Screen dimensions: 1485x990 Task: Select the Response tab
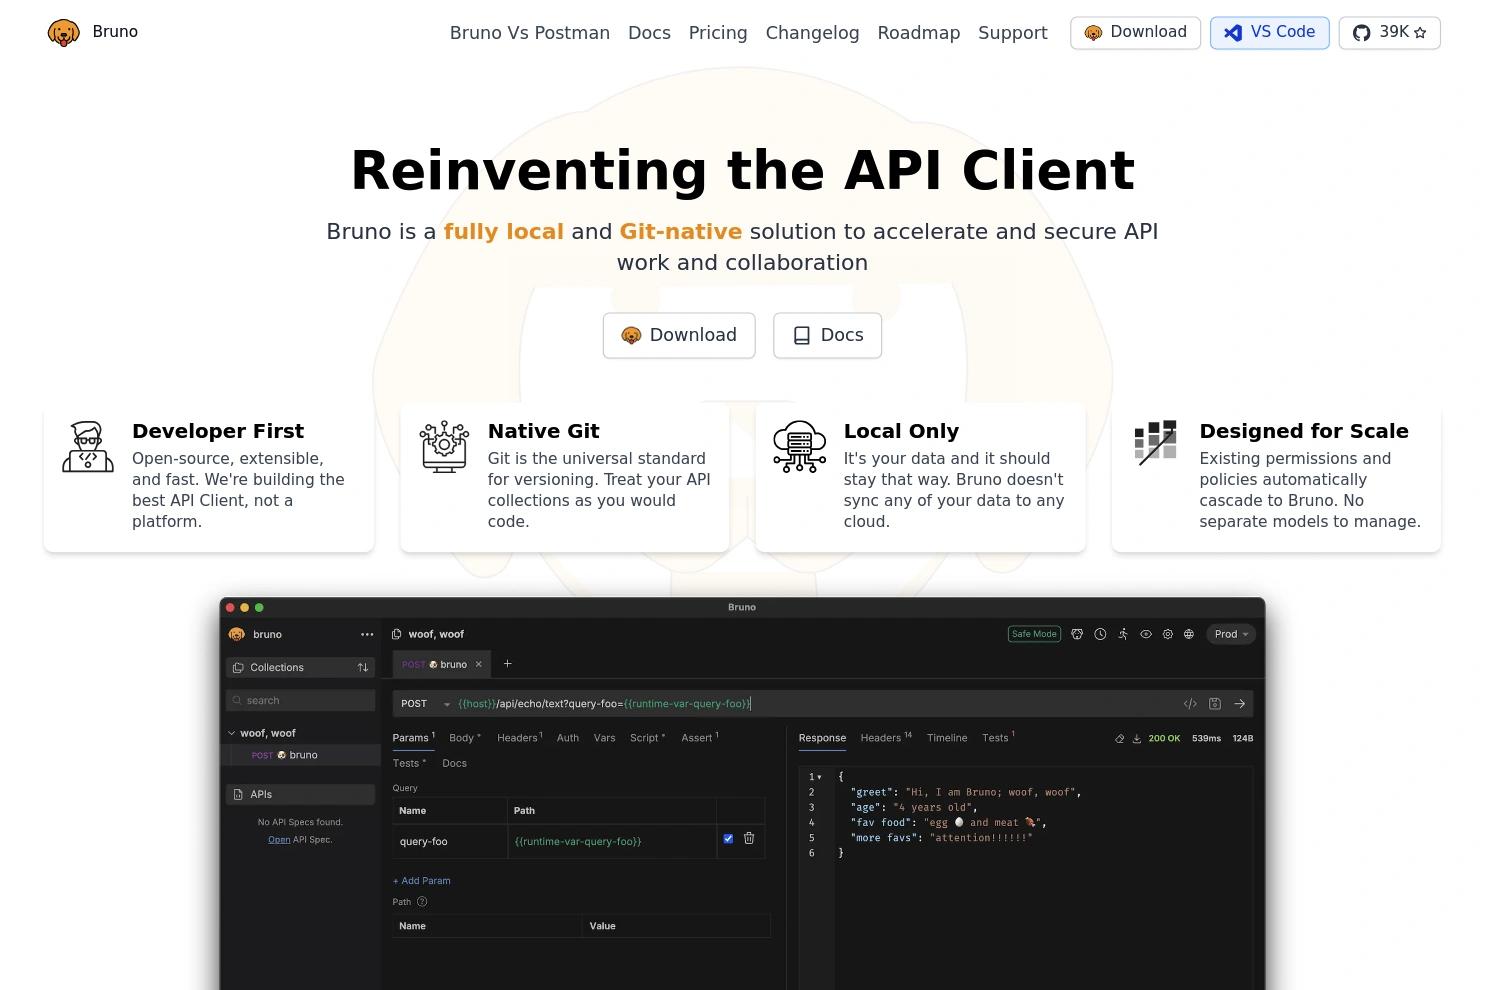tap(822, 738)
